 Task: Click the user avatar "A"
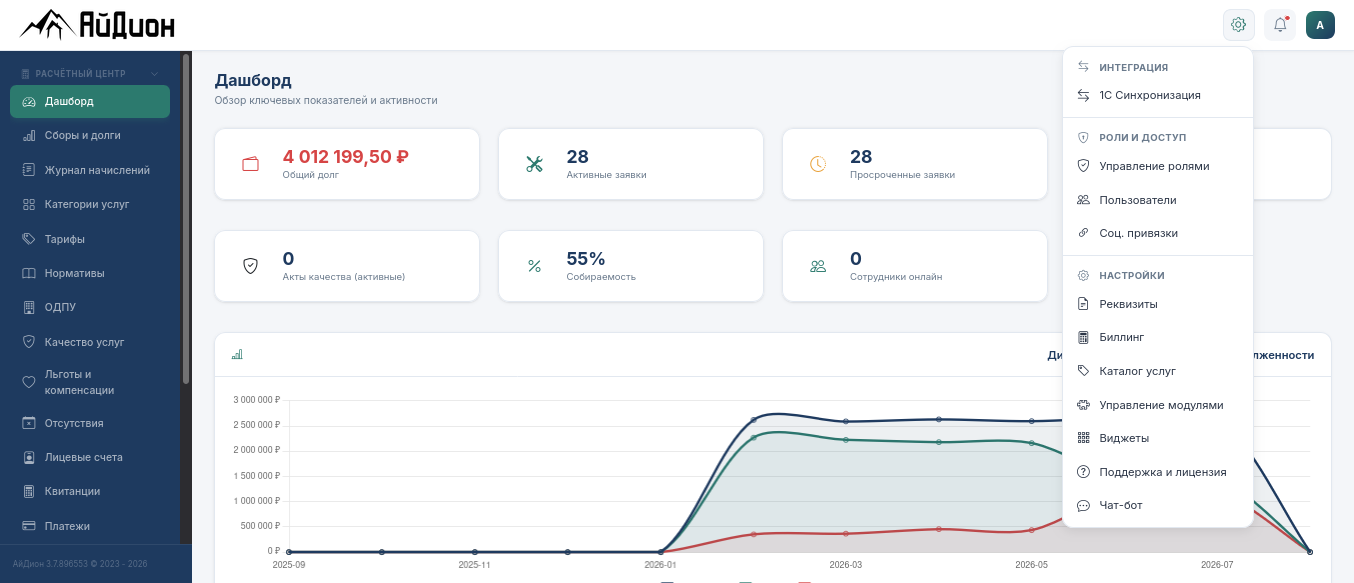tap(1320, 25)
